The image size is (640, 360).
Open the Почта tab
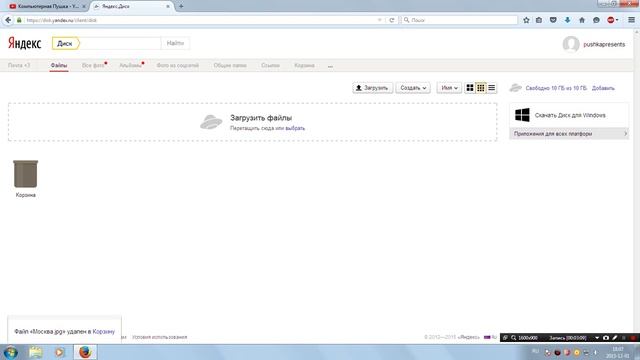[19, 65]
